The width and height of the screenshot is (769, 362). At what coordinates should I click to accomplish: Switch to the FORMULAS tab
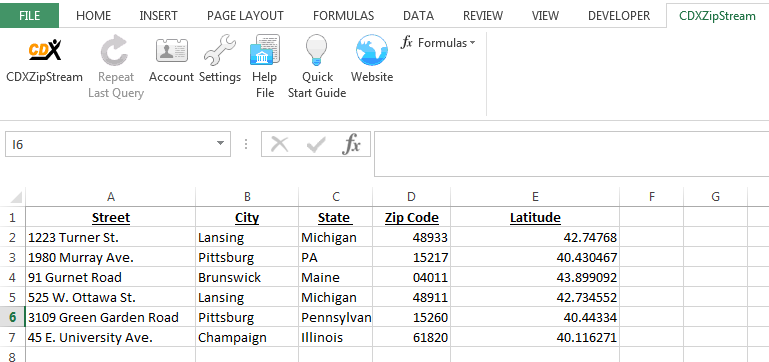point(343,16)
